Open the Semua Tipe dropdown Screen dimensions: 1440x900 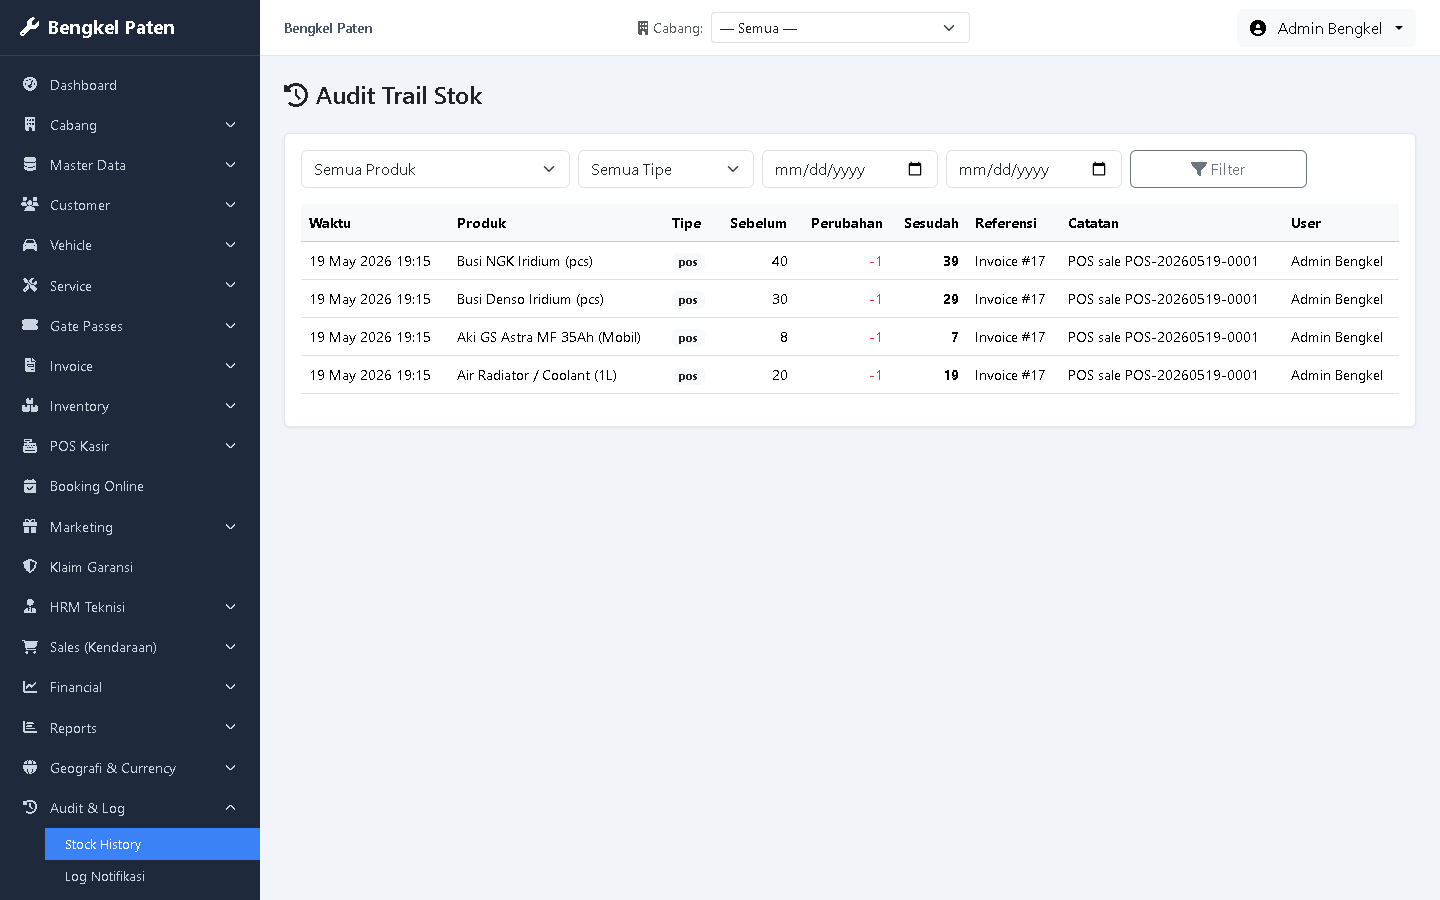coord(666,169)
